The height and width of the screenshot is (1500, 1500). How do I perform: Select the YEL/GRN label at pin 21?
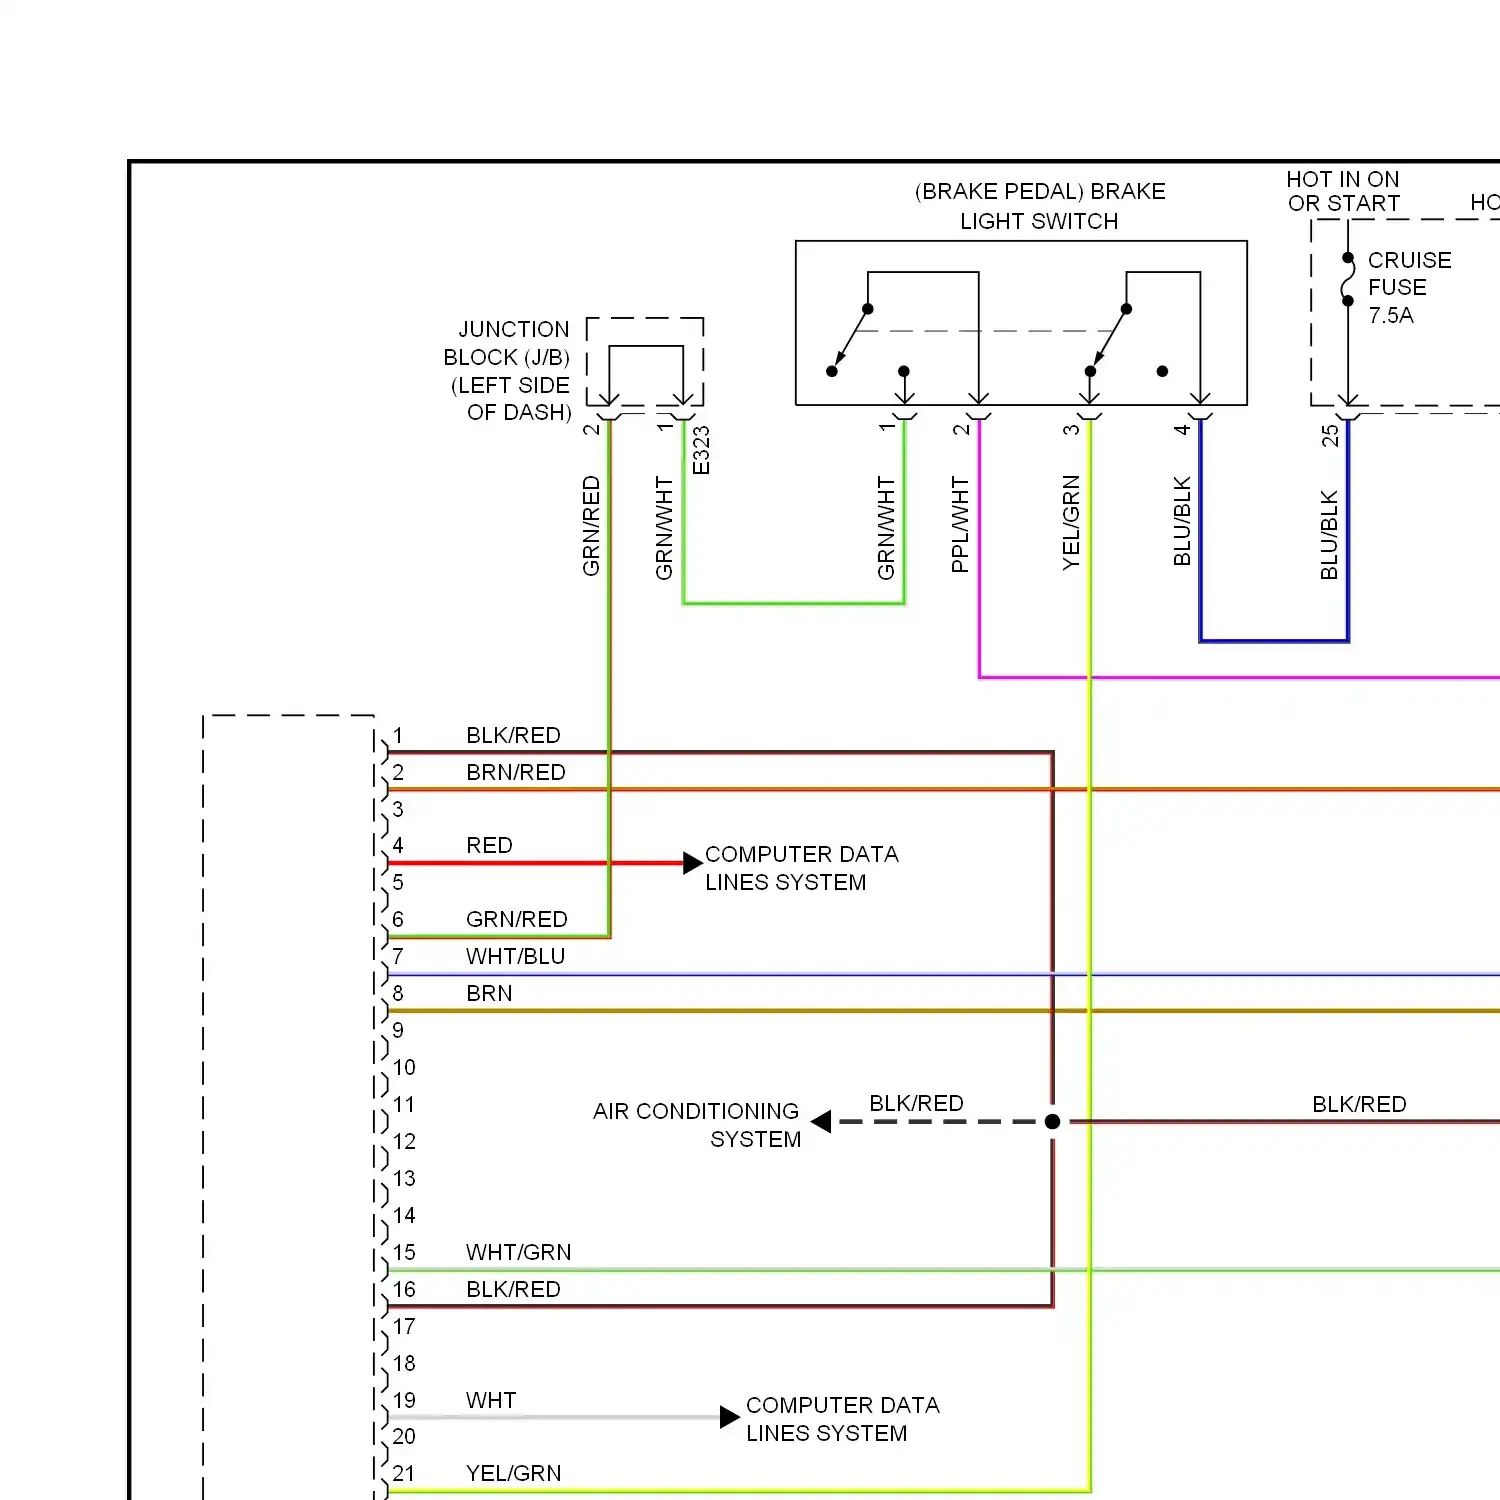[514, 1473]
